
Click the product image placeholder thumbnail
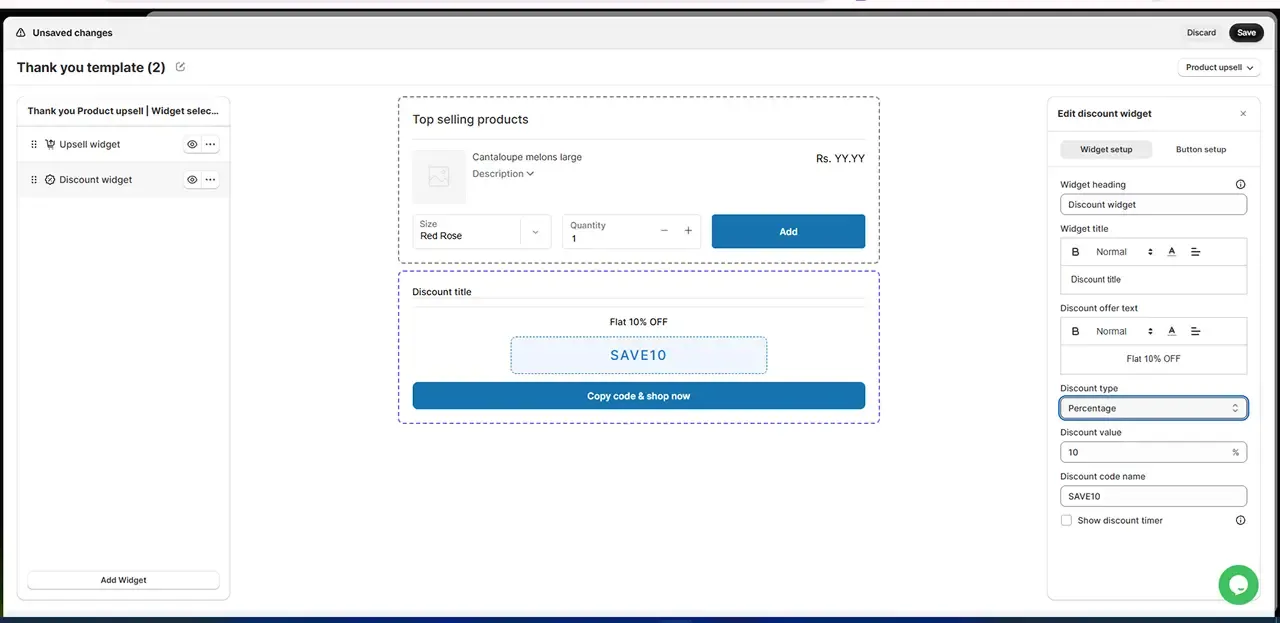pos(439,177)
